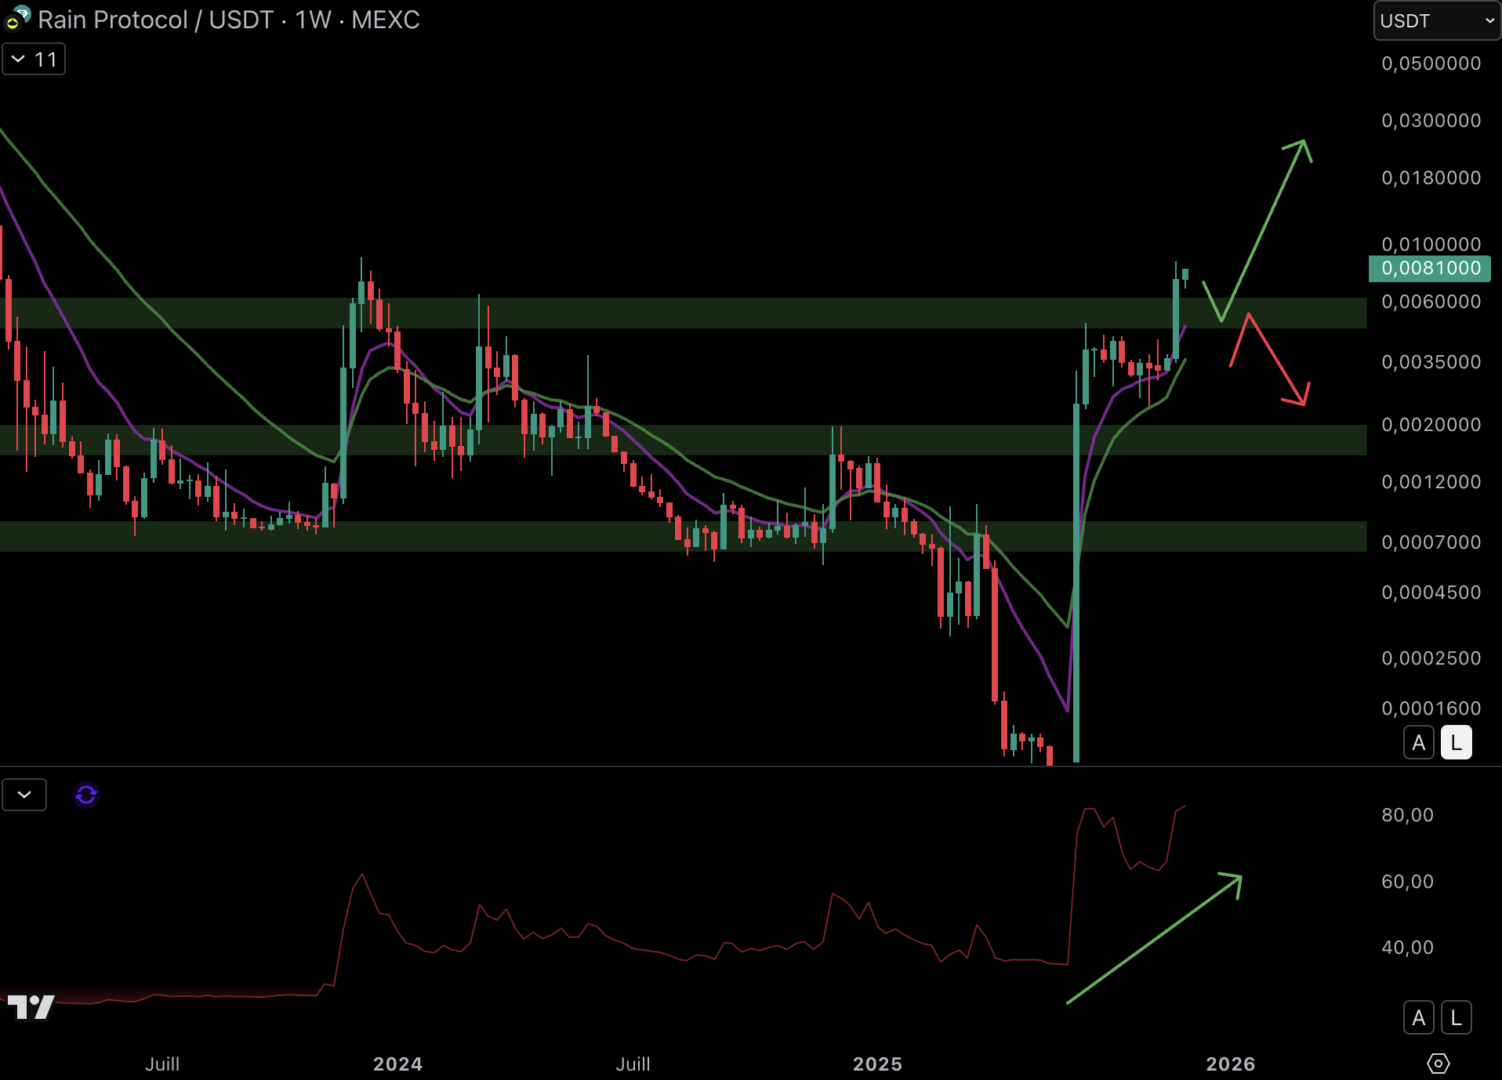Expand the indicators legend showing 11
The width and height of the screenshot is (1502, 1080).
(34, 59)
